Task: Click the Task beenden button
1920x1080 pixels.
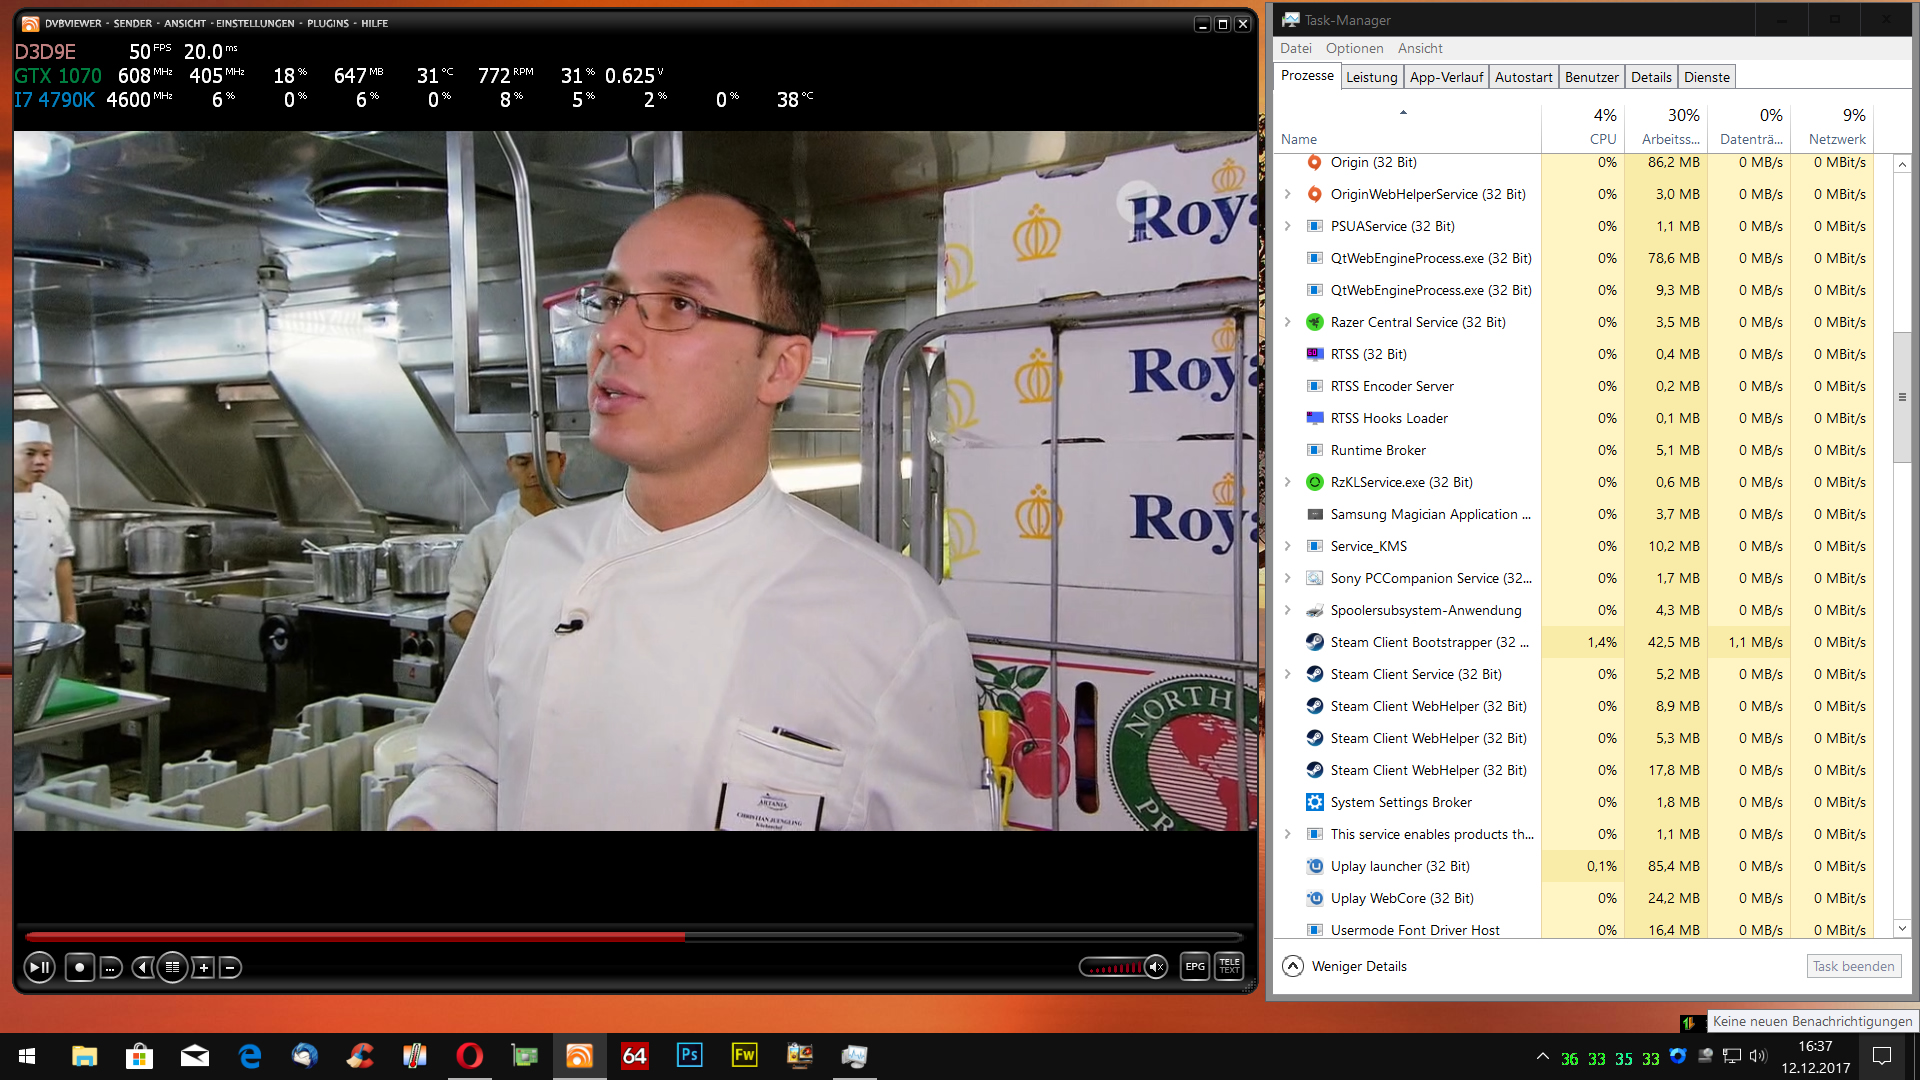Action: [x=1853, y=966]
